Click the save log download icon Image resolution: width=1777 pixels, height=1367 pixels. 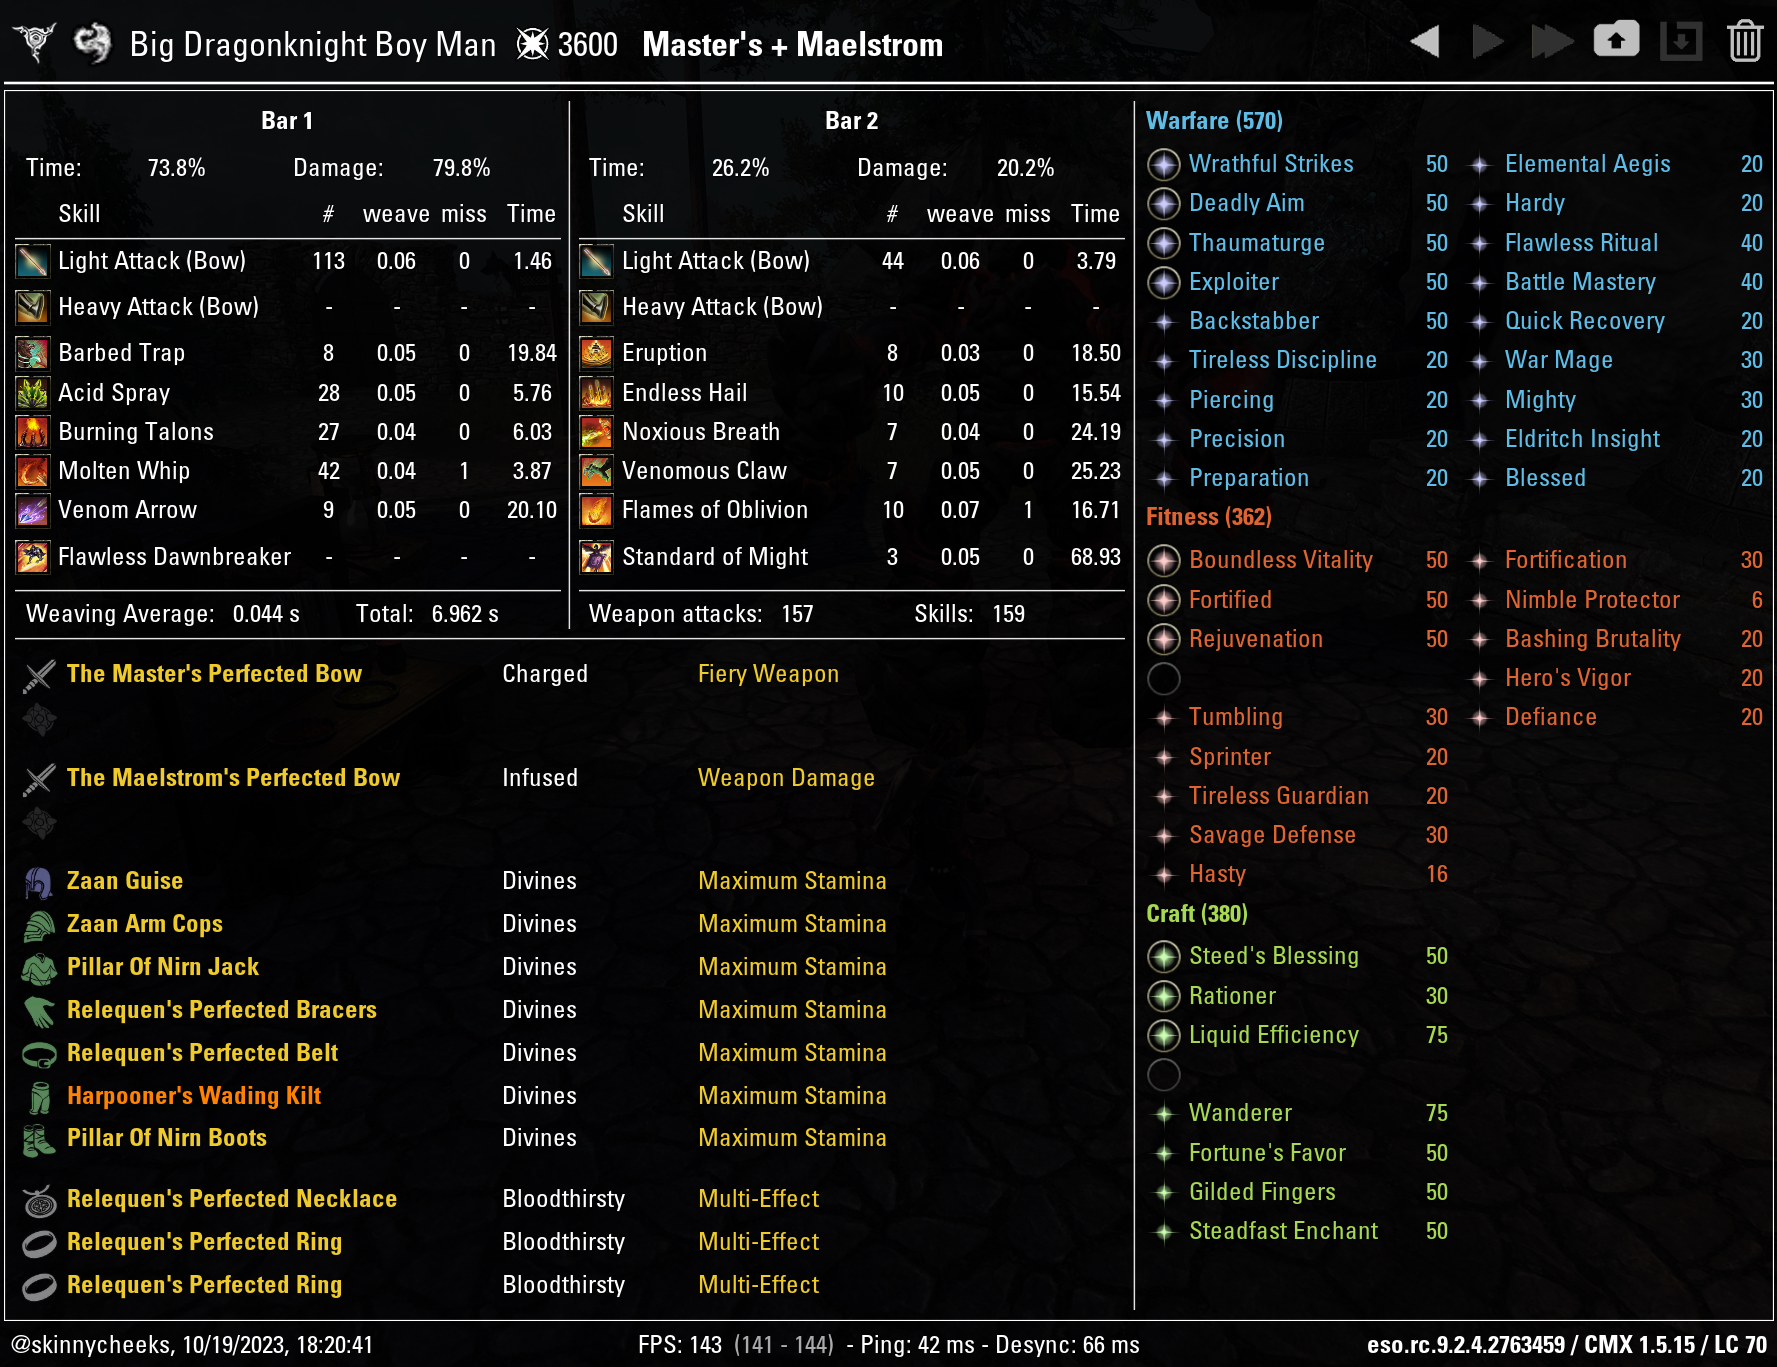coord(1681,42)
